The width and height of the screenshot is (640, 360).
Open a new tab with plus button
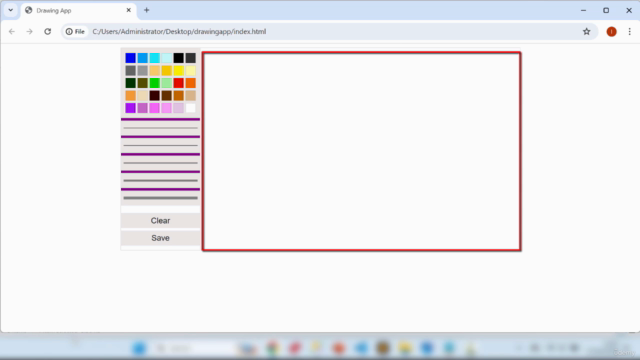coord(147,10)
